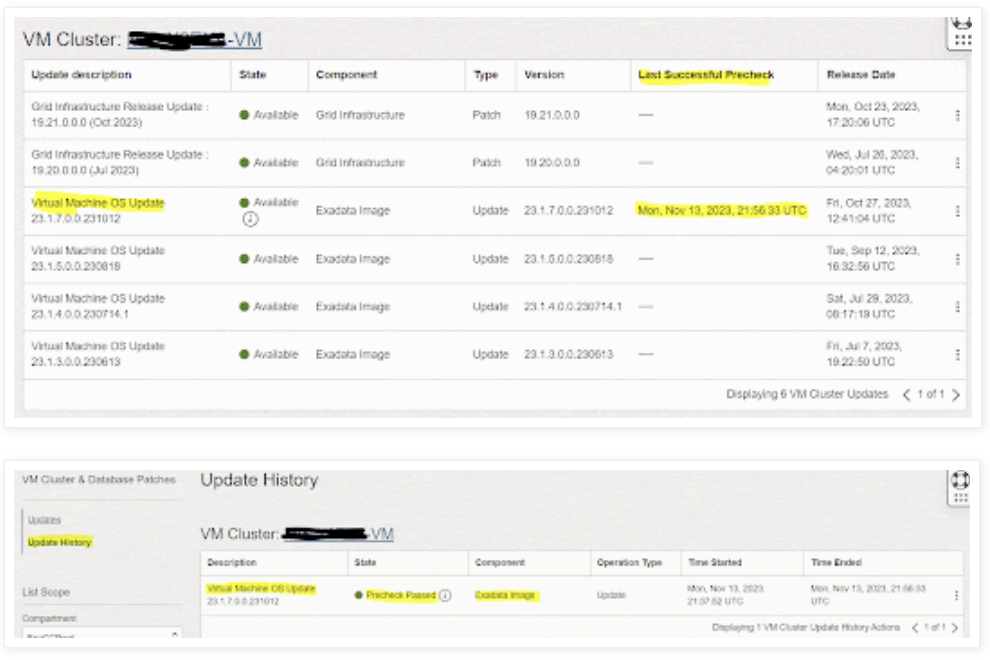990x660 pixels.
Task: Open actions menu for Grid Infrastructure 19.21.0.0.0 row
Action: pos(957,115)
